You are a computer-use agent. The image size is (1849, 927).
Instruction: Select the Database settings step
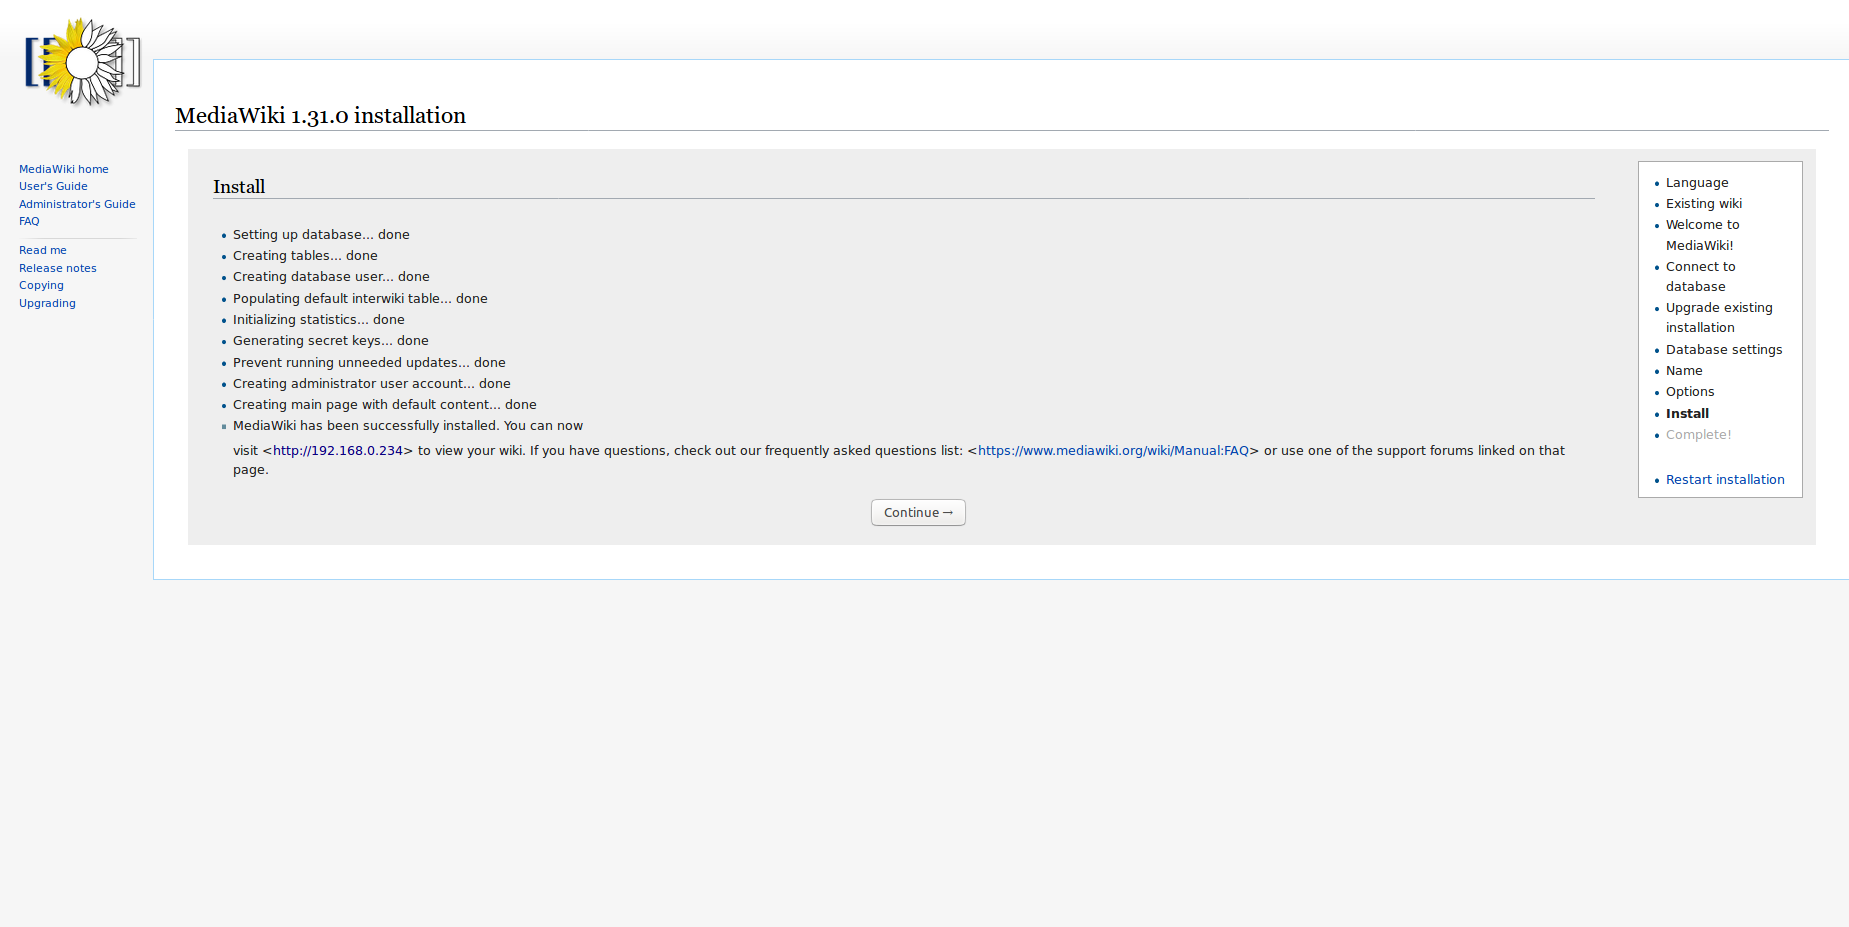(x=1724, y=350)
